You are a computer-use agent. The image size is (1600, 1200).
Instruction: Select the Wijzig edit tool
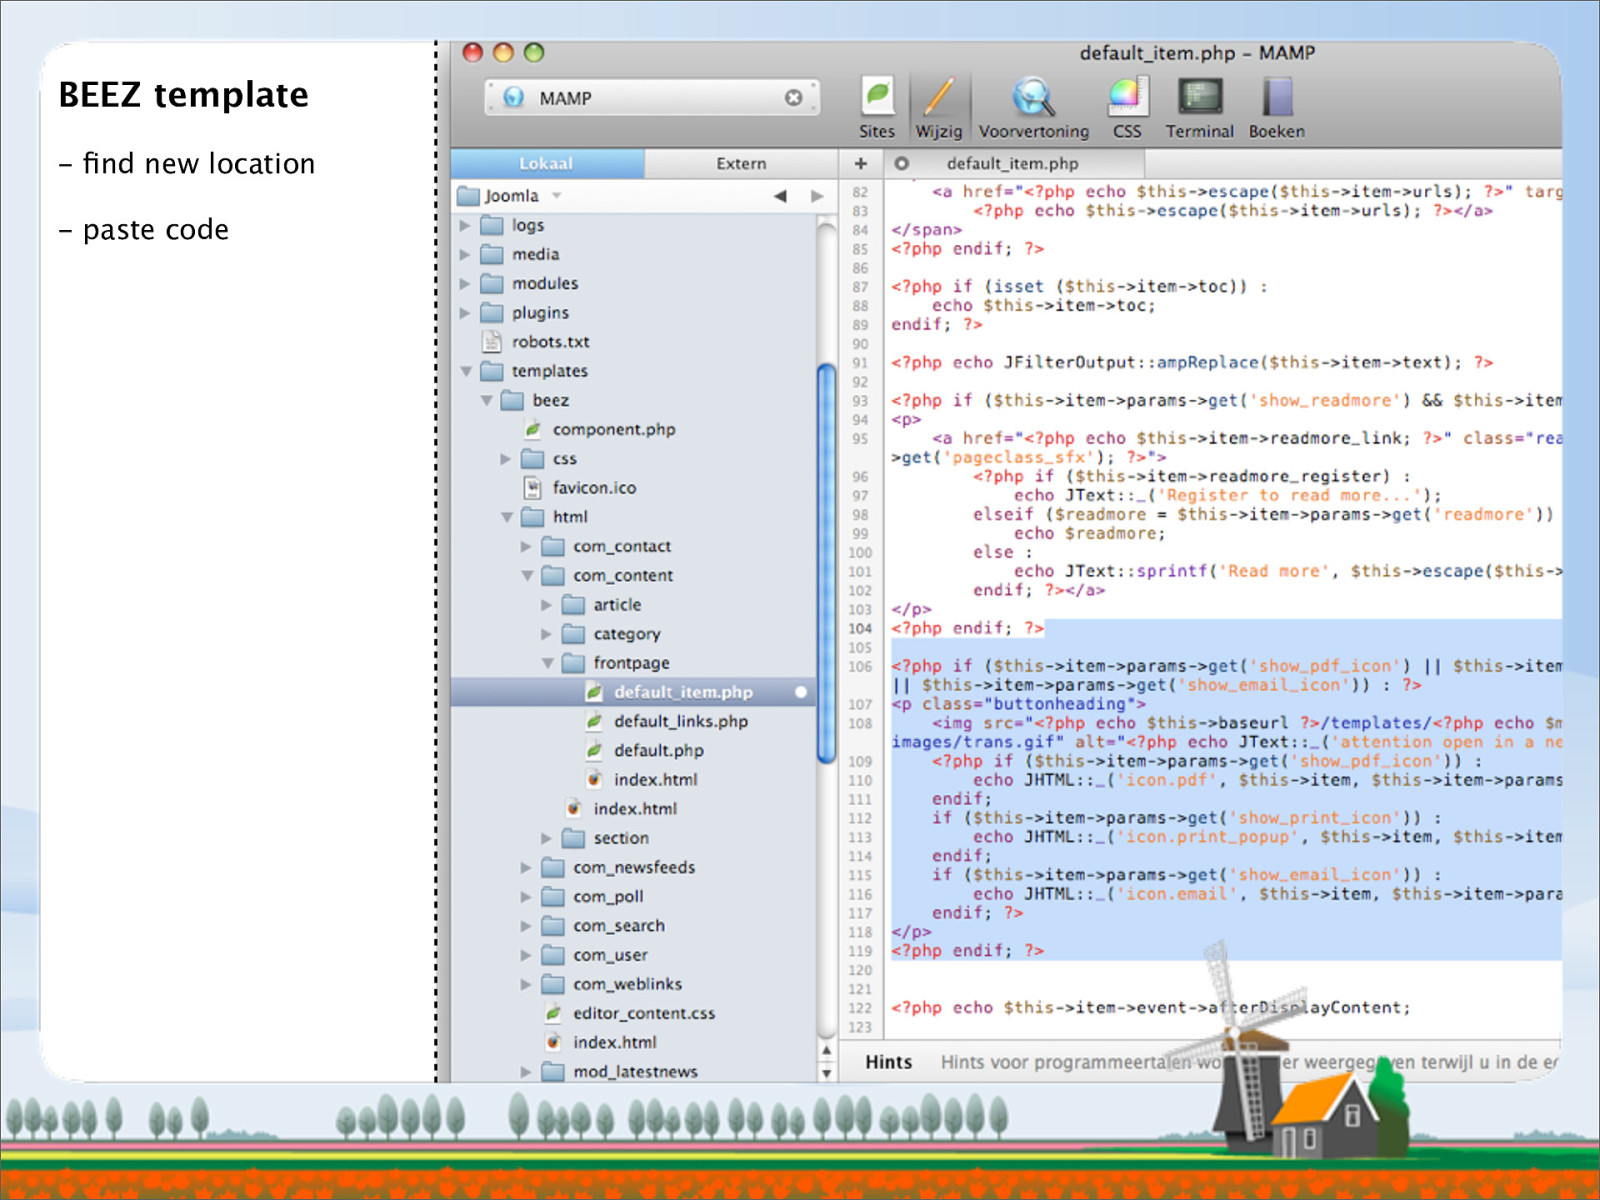point(938,107)
